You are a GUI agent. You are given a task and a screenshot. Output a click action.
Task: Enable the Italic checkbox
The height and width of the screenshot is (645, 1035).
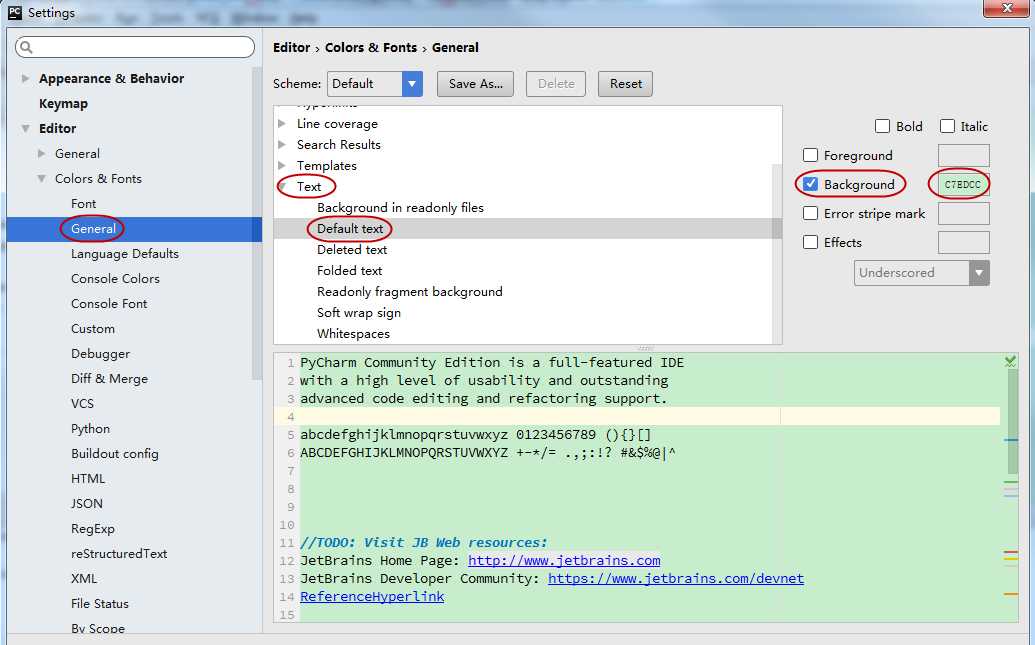[x=947, y=126]
